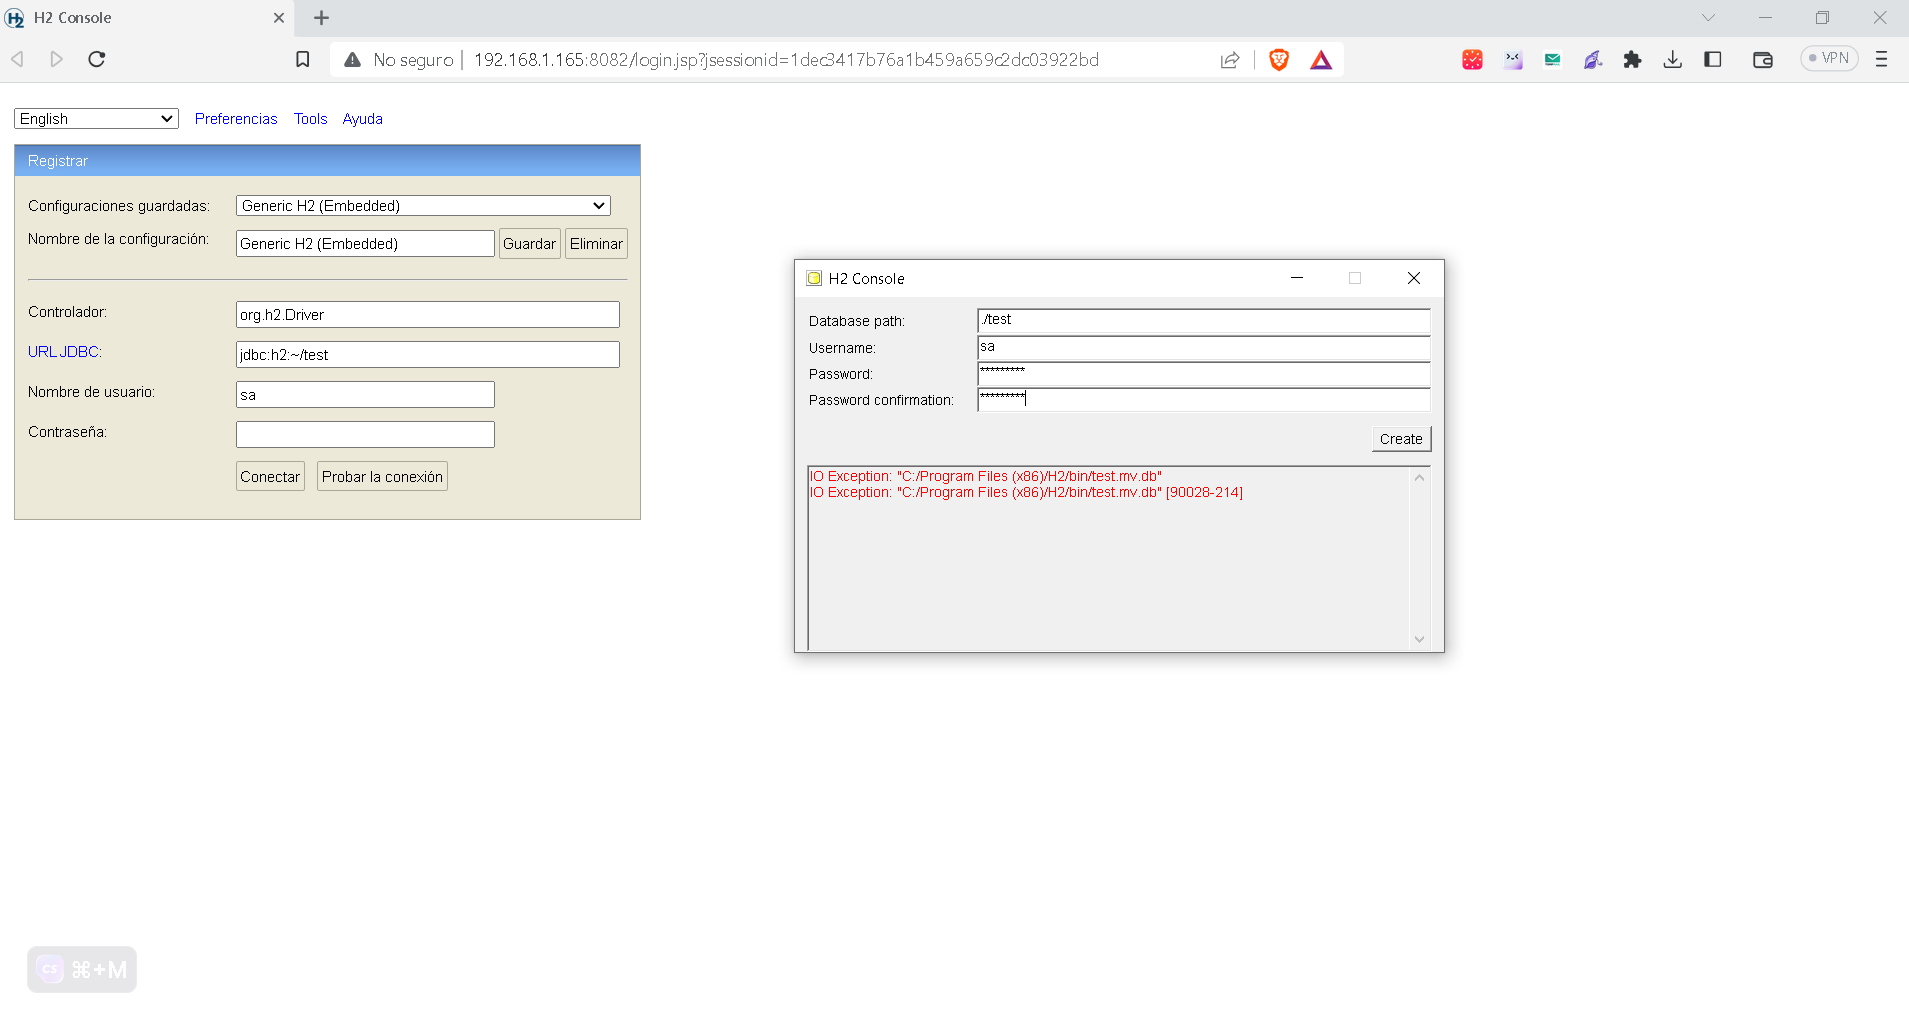1909x1023 pixels.
Task: Click the IO Exception line ending in [90028-214]
Action: coord(1026,493)
